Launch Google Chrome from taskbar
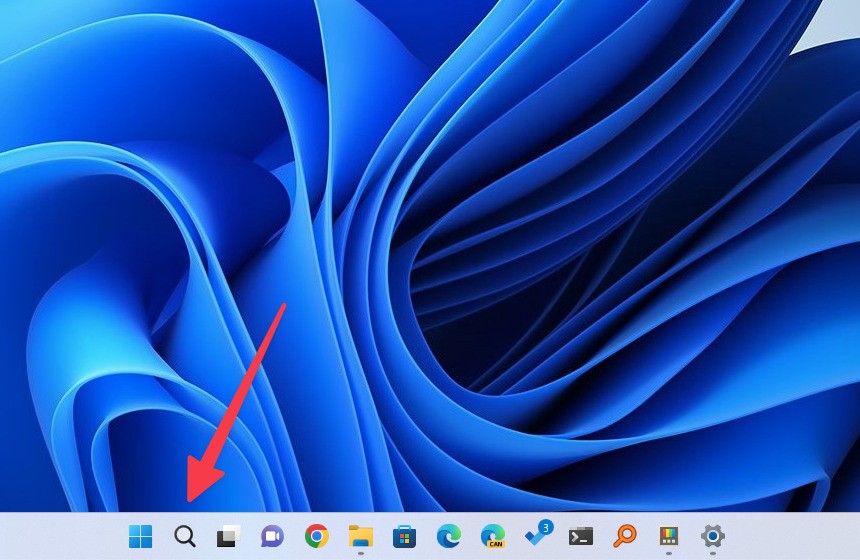Viewport: 860px width, 560px height. (x=316, y=536)
